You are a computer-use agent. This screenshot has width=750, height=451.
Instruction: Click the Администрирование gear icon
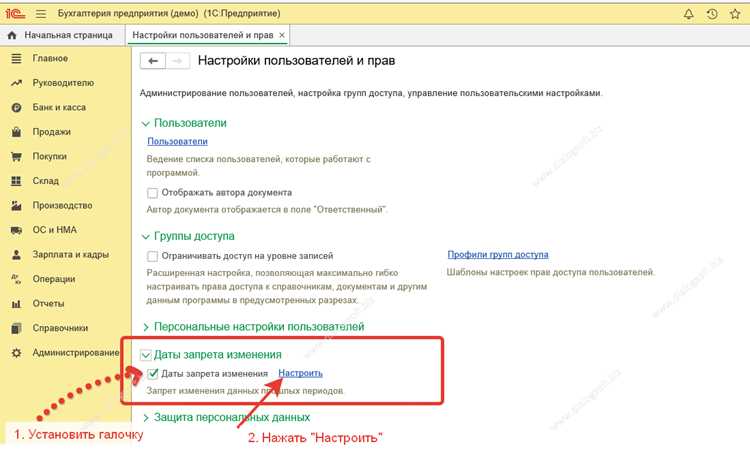16,353
